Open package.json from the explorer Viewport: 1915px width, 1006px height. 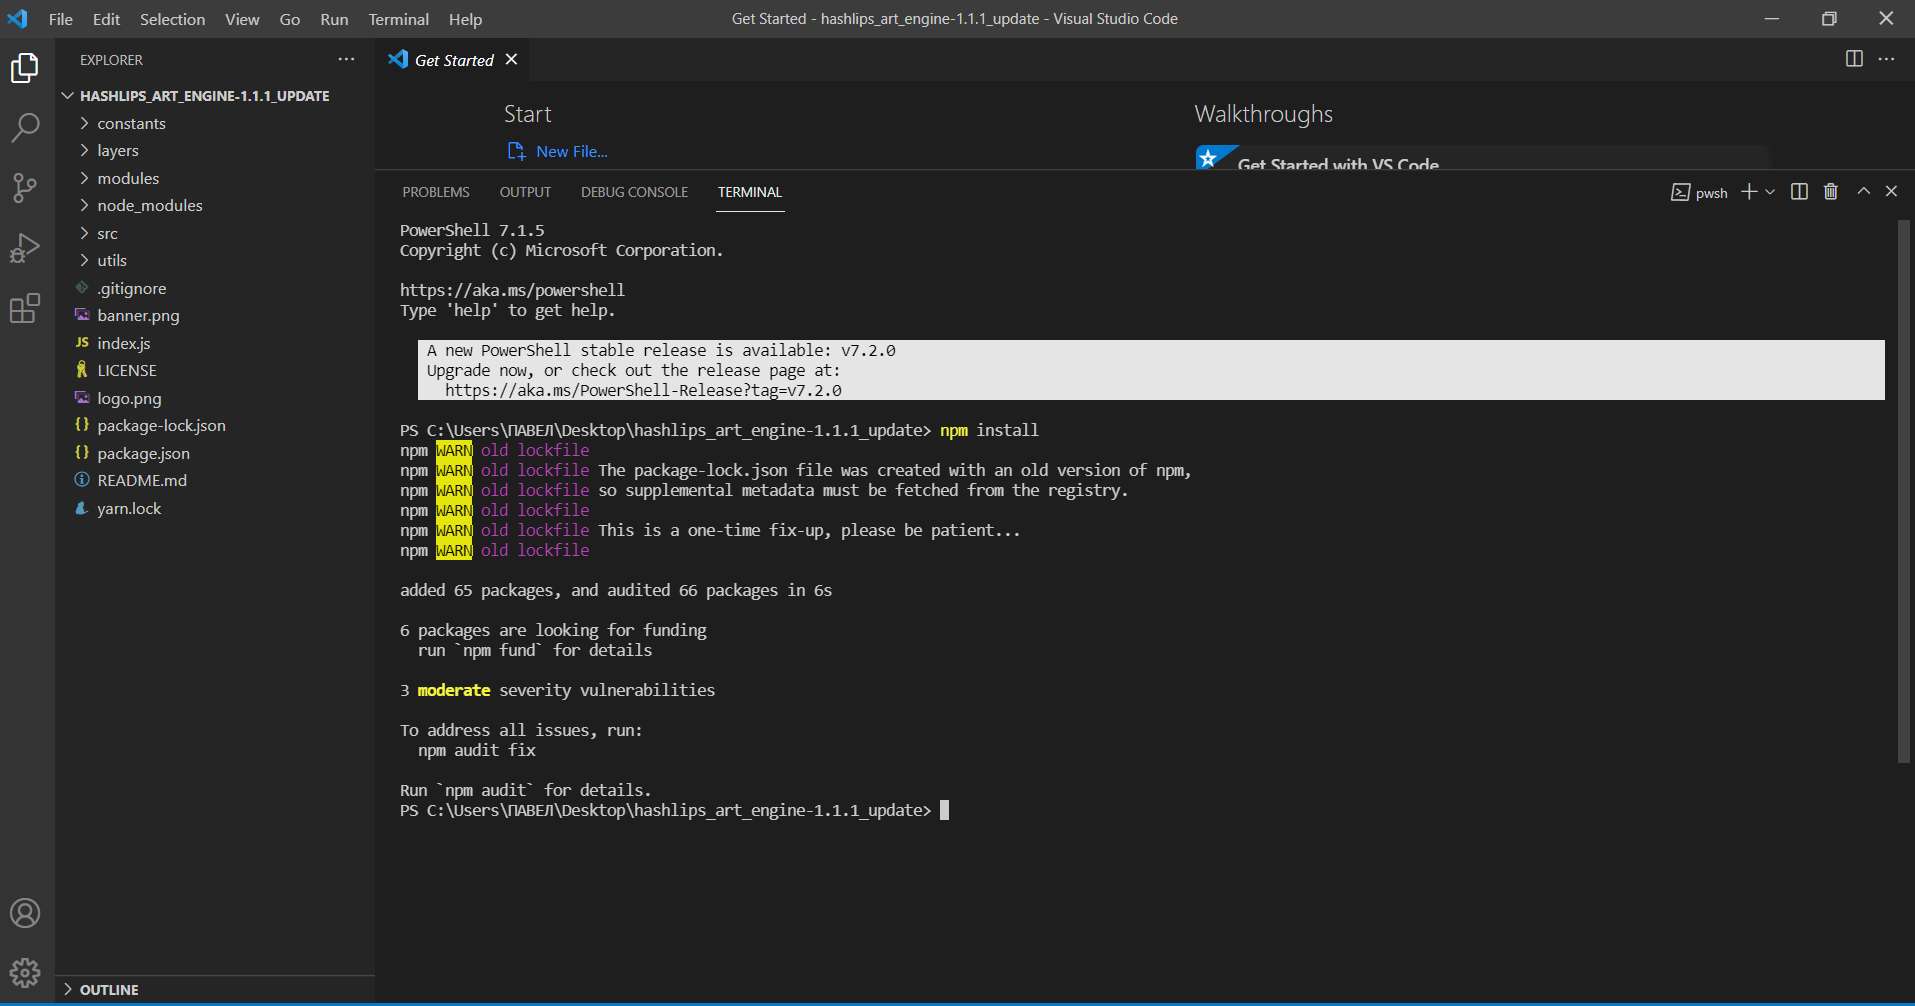(143, 453)
